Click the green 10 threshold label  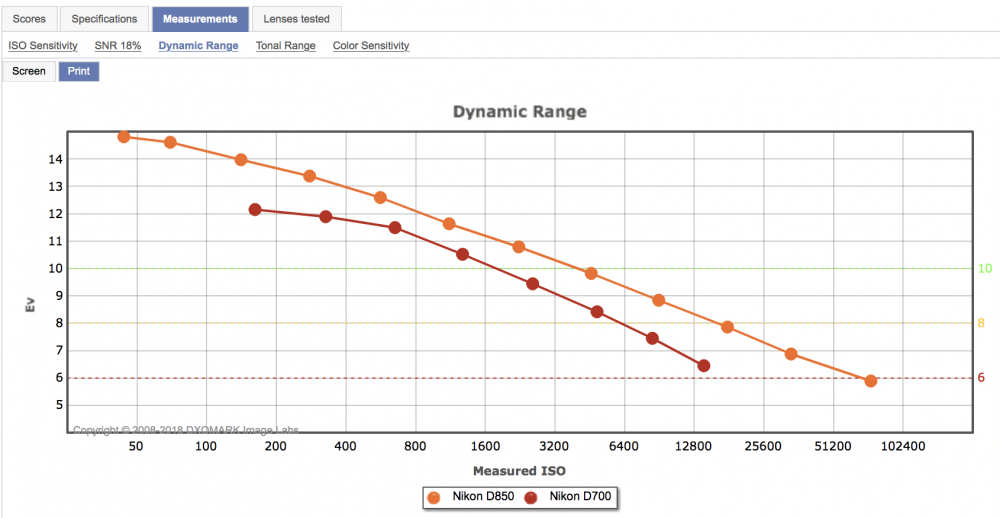985,268
